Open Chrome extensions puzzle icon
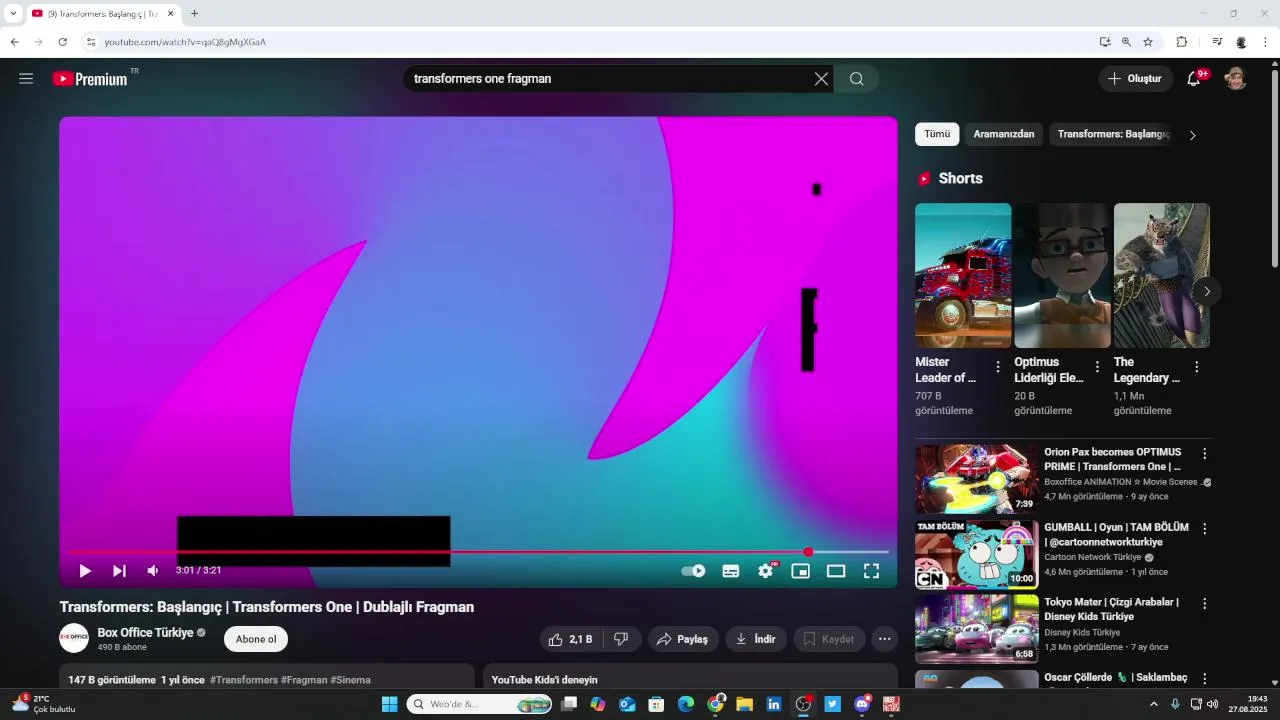 coord(1181,42)
